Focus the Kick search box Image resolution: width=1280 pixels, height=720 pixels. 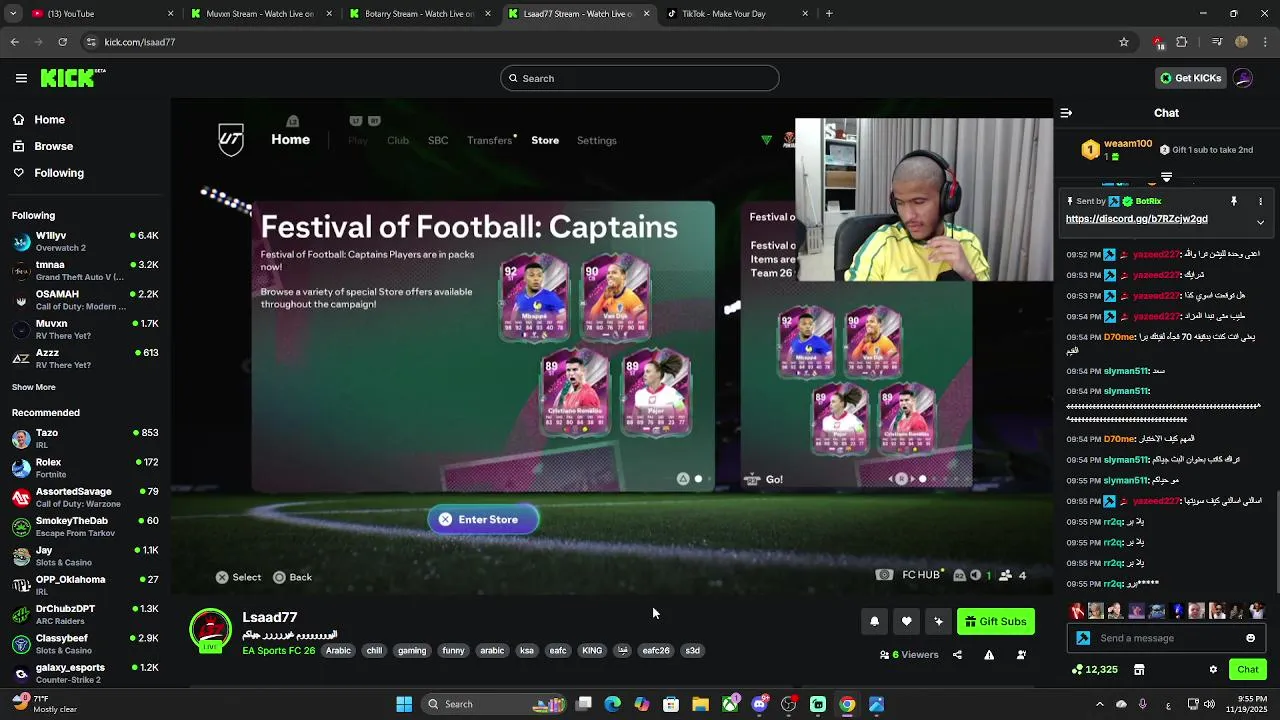pyautogui.click(x=640, y=78)
